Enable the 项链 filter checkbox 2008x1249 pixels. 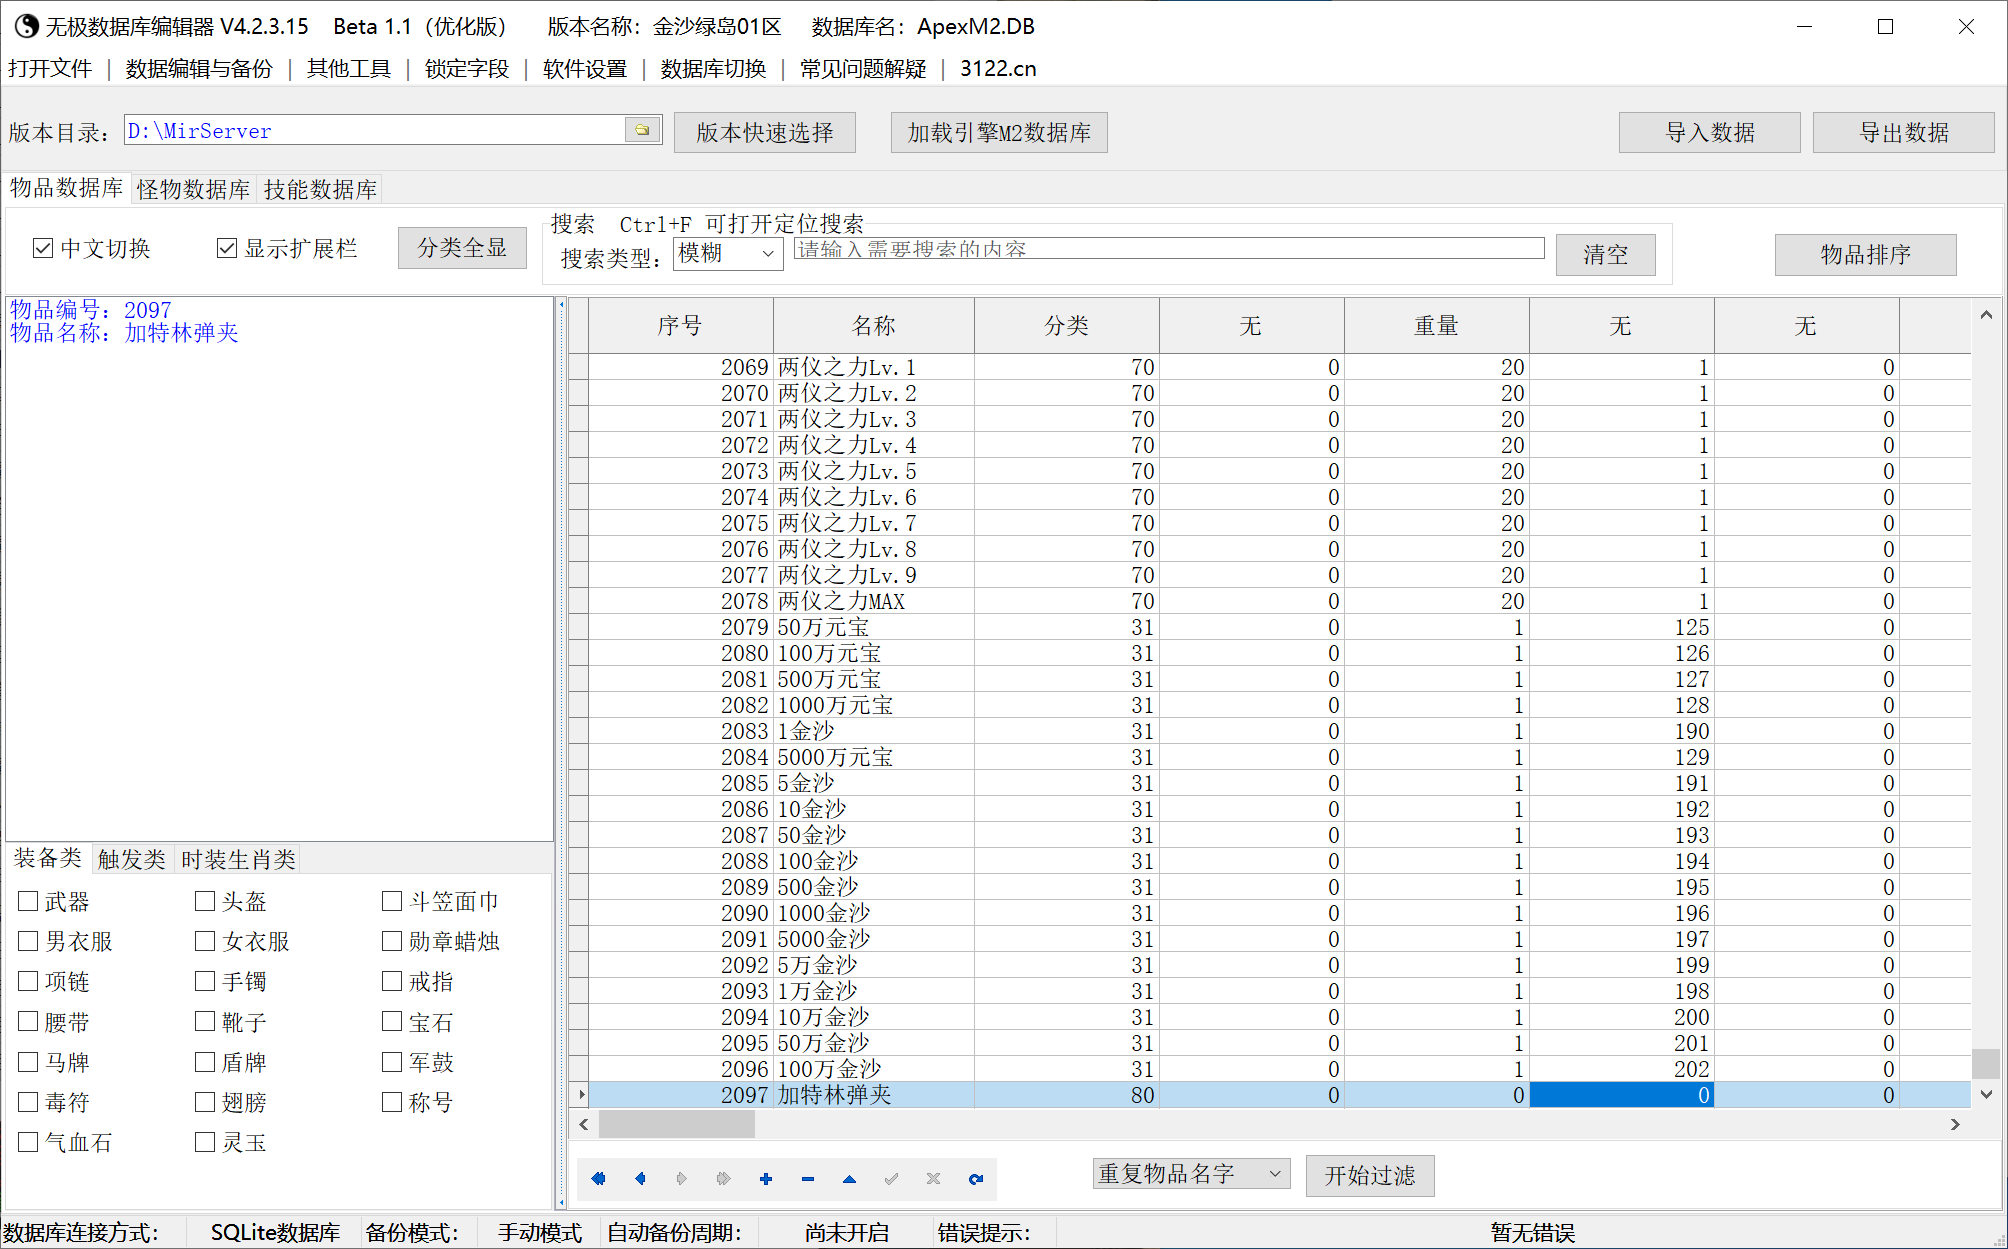(x=29, y=981)
